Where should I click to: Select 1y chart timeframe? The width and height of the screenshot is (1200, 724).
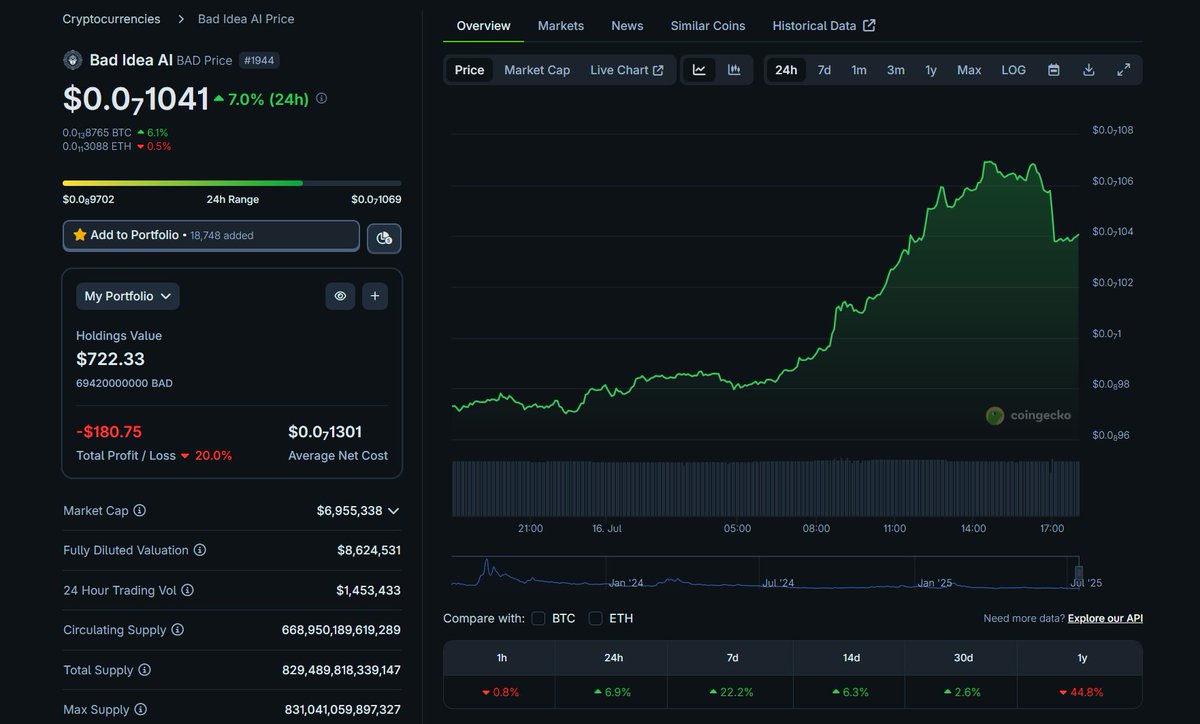(931, 70)
